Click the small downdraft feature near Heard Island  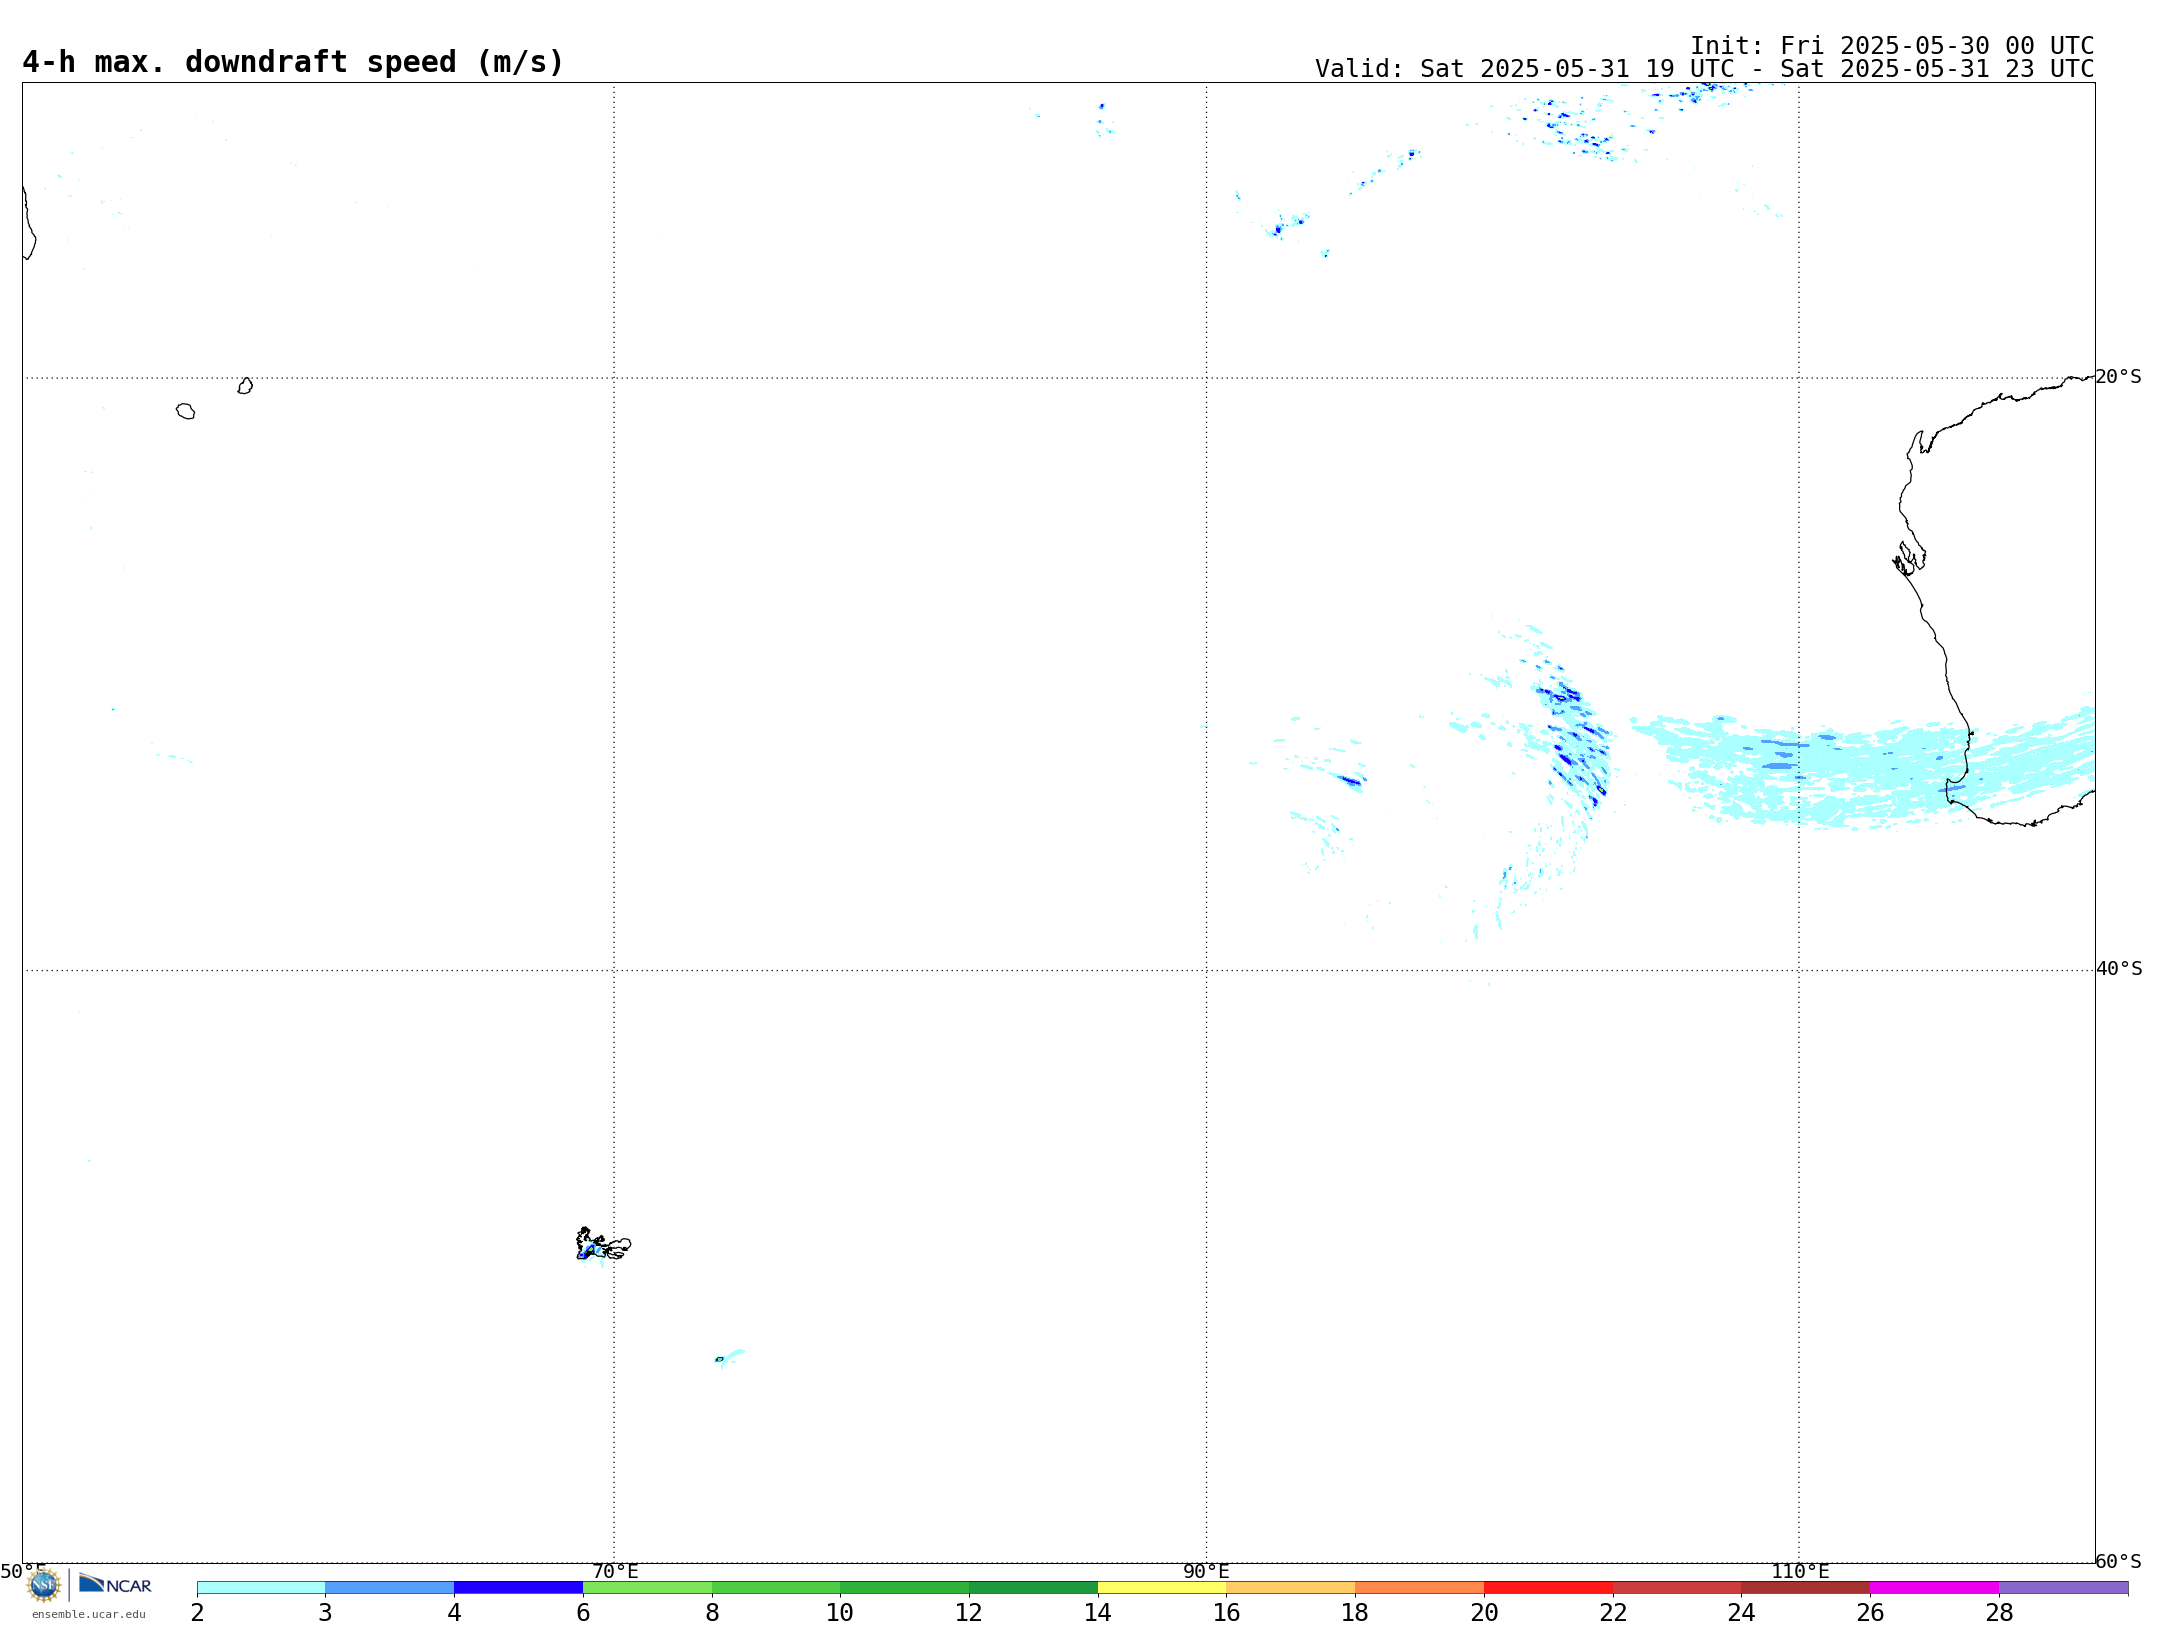729,1357
